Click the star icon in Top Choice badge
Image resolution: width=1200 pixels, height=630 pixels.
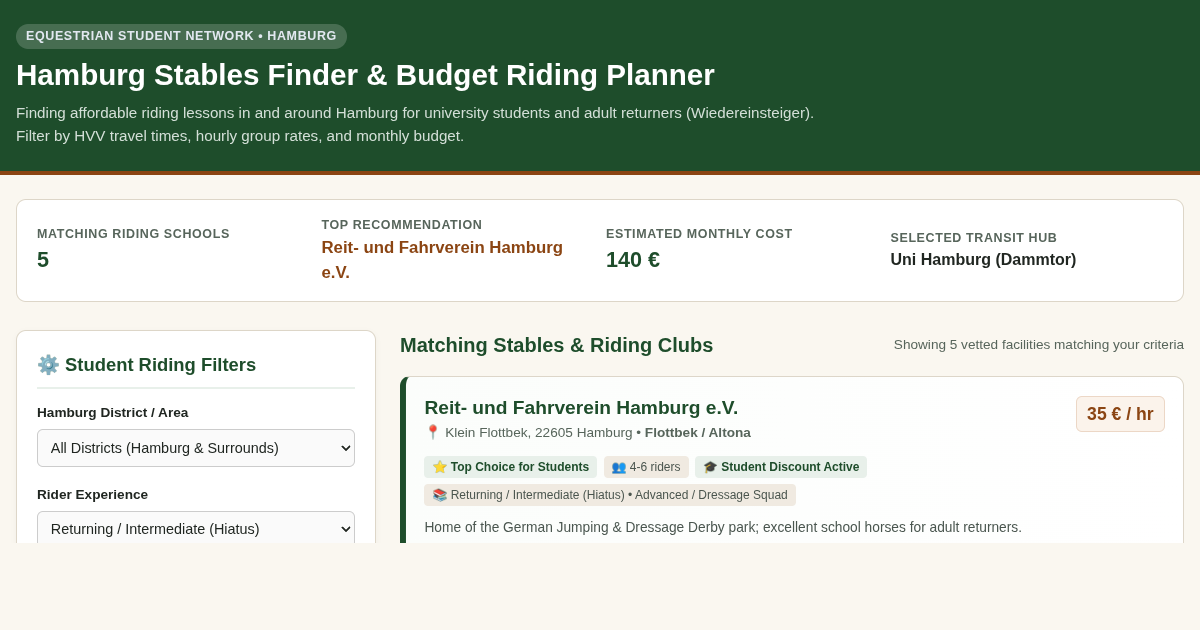tap(439, 467)
